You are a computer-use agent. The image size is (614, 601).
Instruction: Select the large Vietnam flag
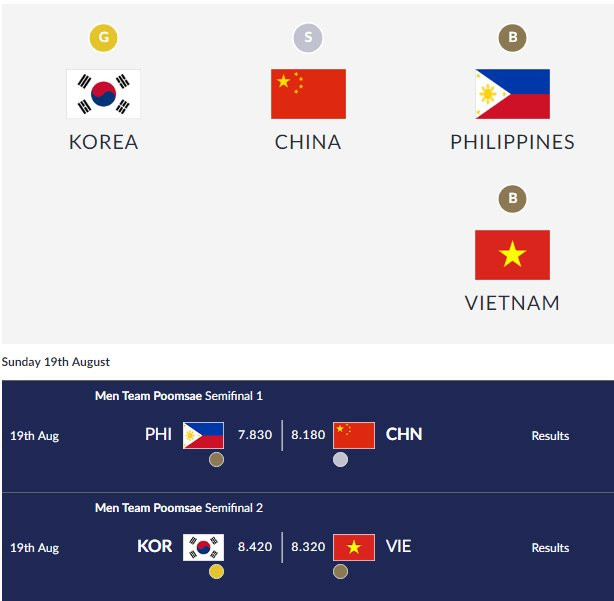[512, 255]
